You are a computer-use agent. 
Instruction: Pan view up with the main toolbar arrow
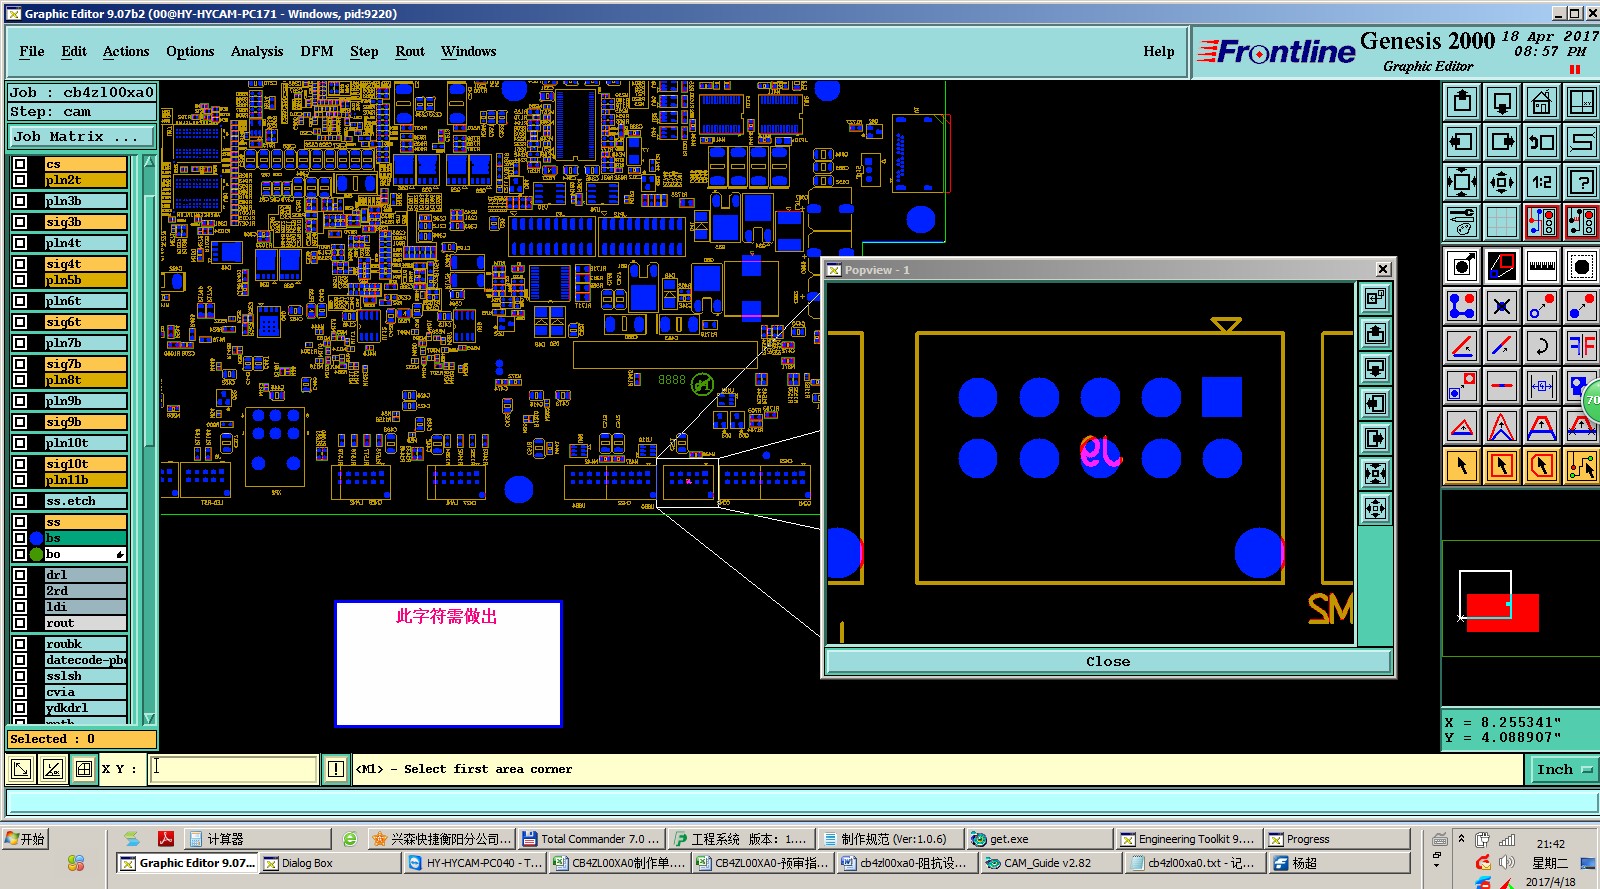pos(1462,102)
